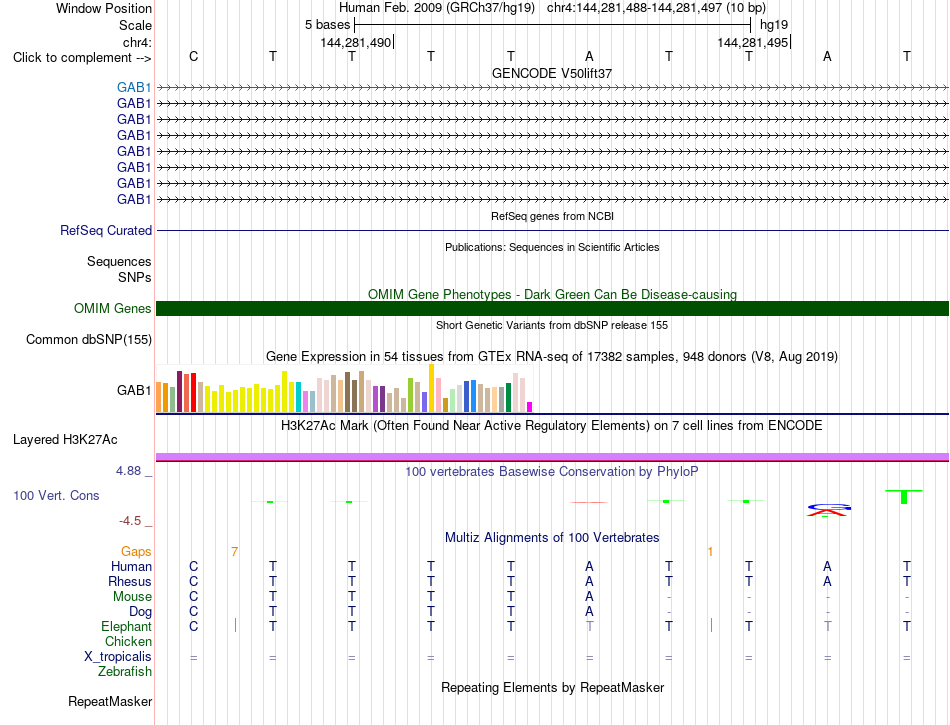The height and width of the screenshot is (725, 950).
Task: Click the C base in the complement row
Action: coord(193,56)
